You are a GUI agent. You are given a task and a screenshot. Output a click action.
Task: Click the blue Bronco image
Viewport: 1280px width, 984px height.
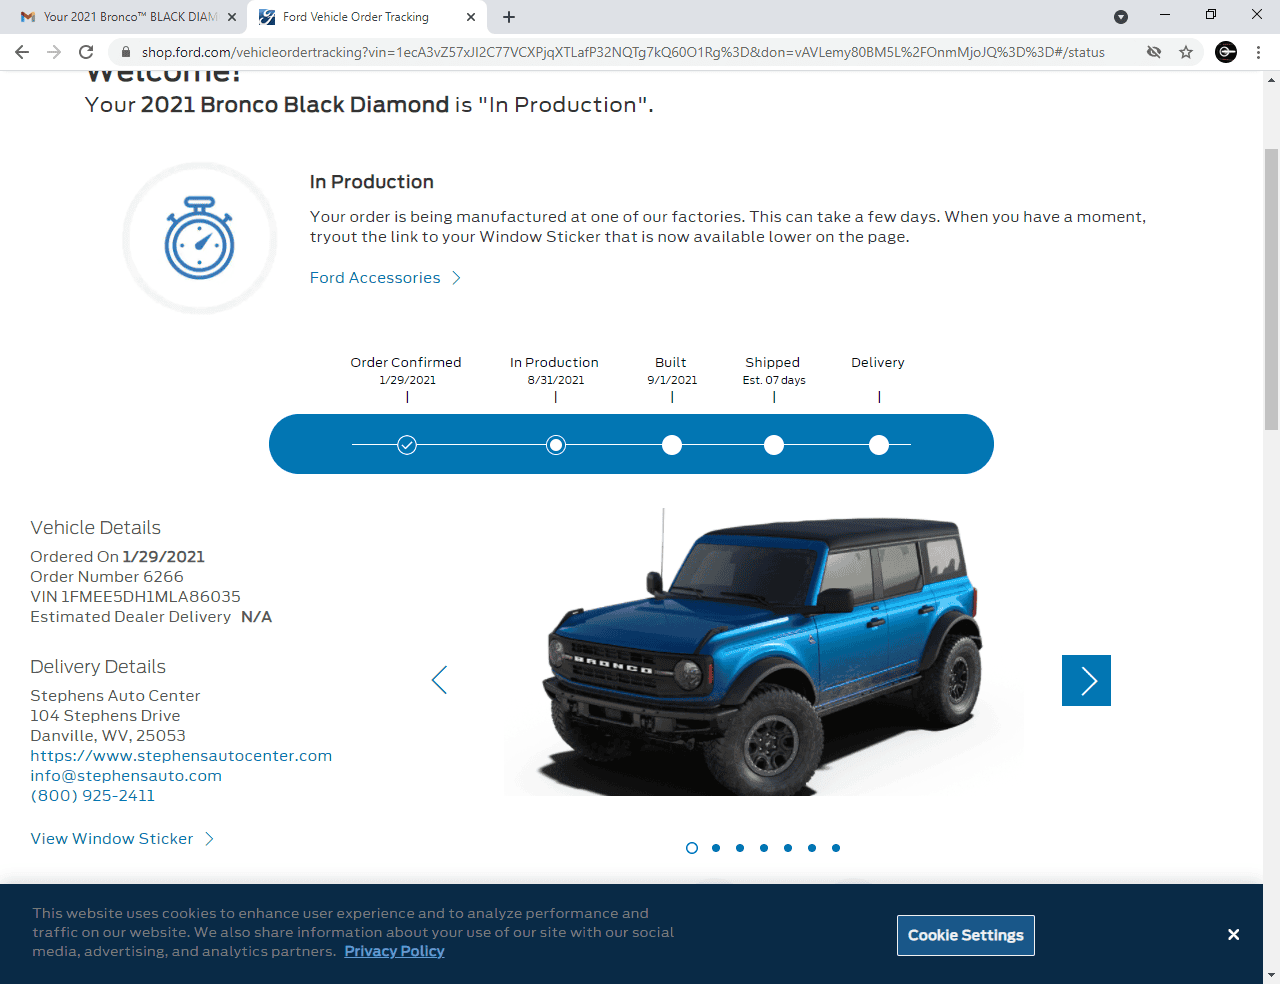(x=764, y=652)
